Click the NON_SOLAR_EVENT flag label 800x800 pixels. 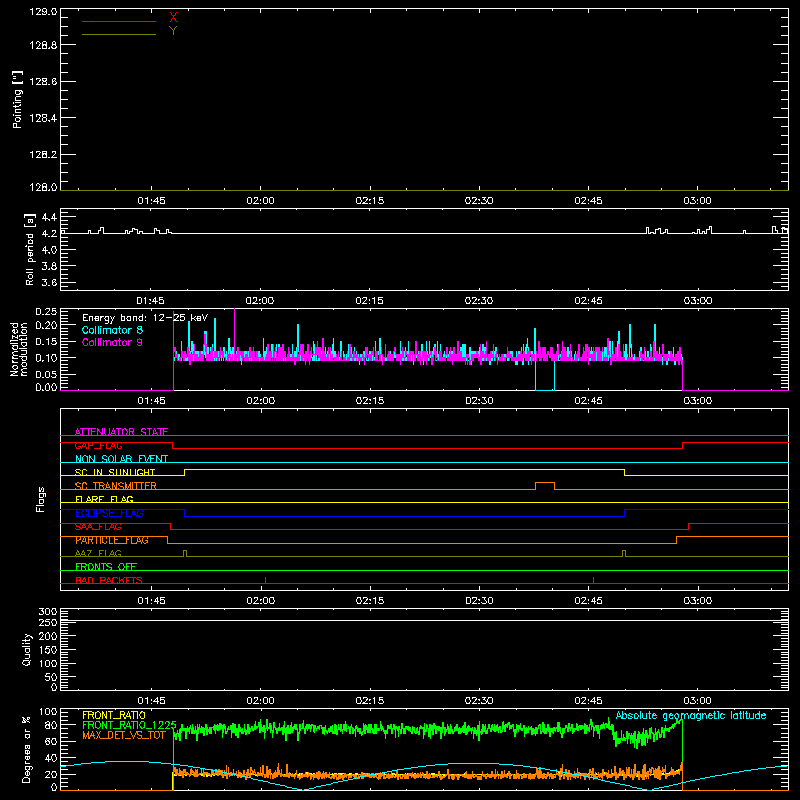click(121, 459)
